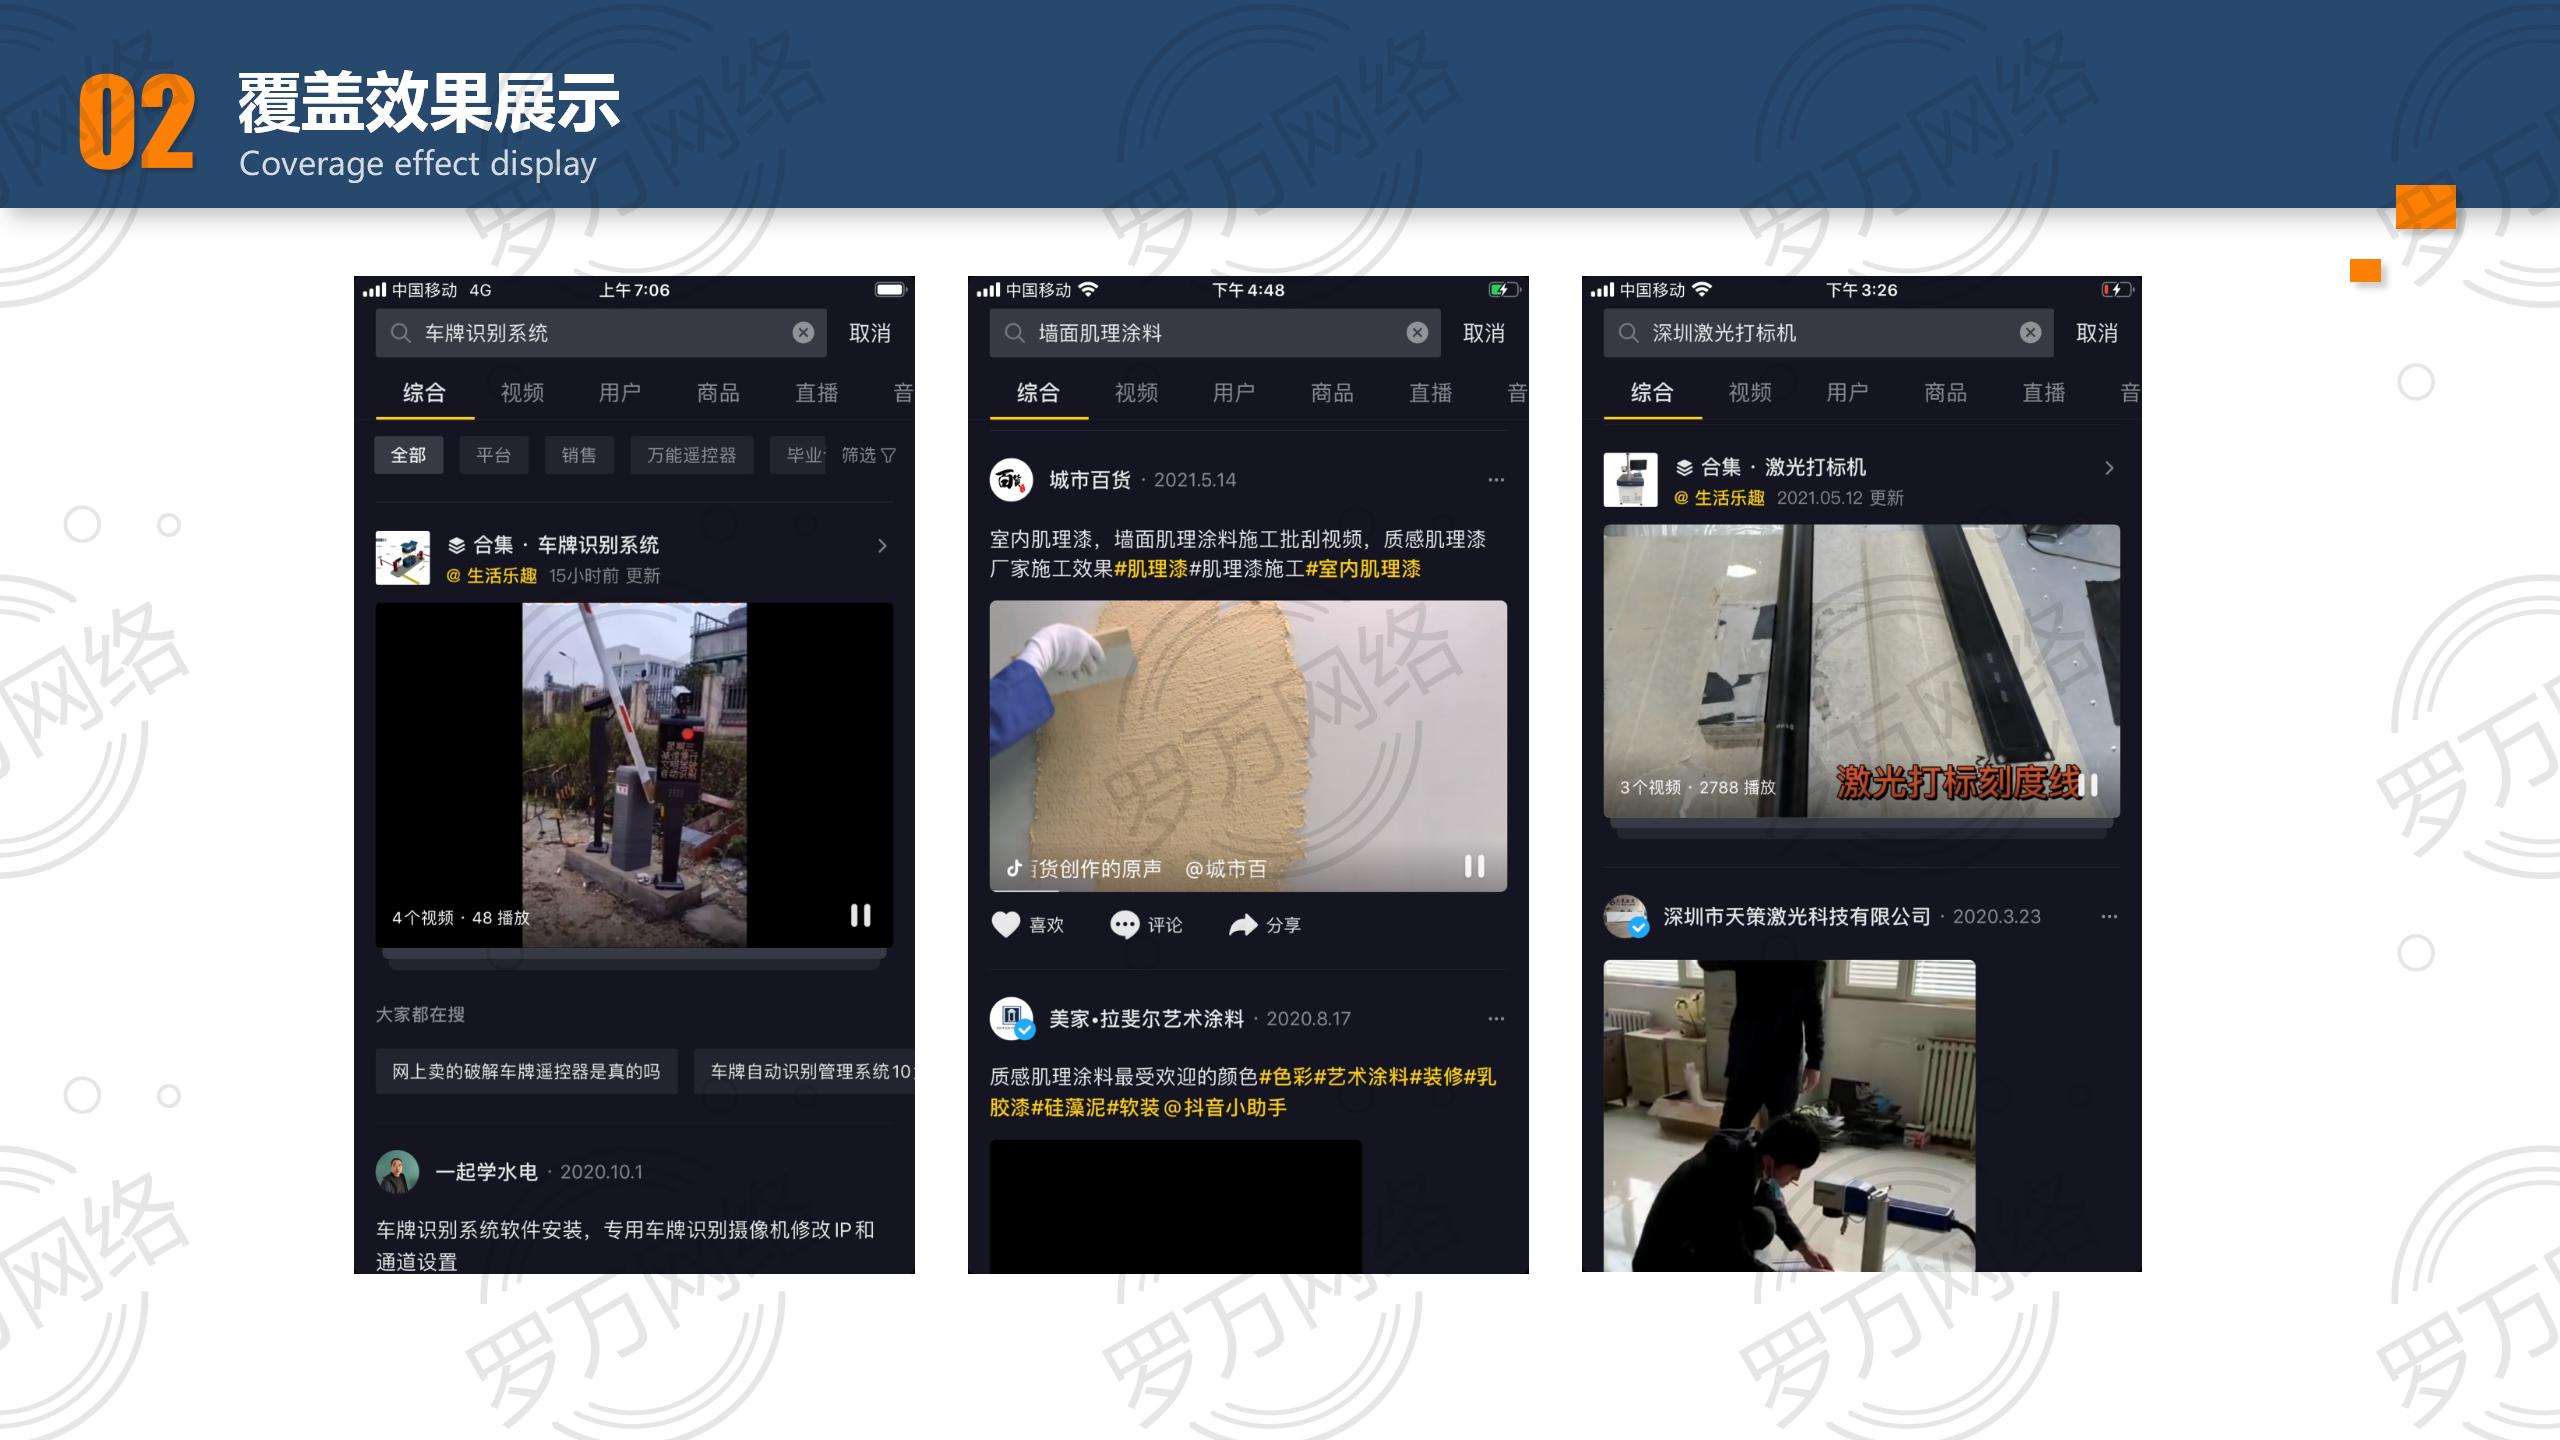2560x1440 pixels.
Task: Open 城市百货 avatar
Action: pos(1011,480)
